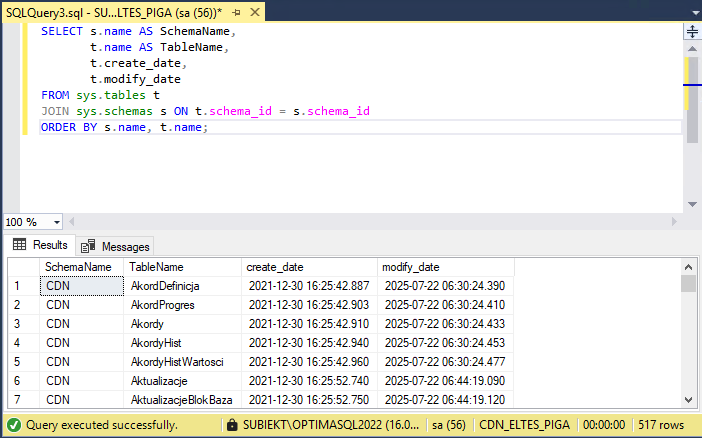Click the ORDER BY line in editor

pyautogui.click(x=360, y=127)
